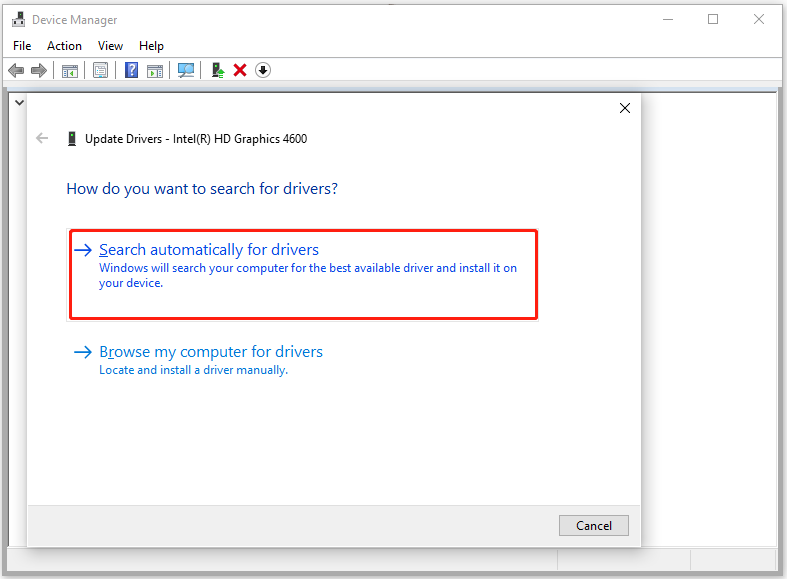This screenshot has height=579, width=787.
Task: Choose Search automatically for drivers
Action: click(x=303, y=274)
